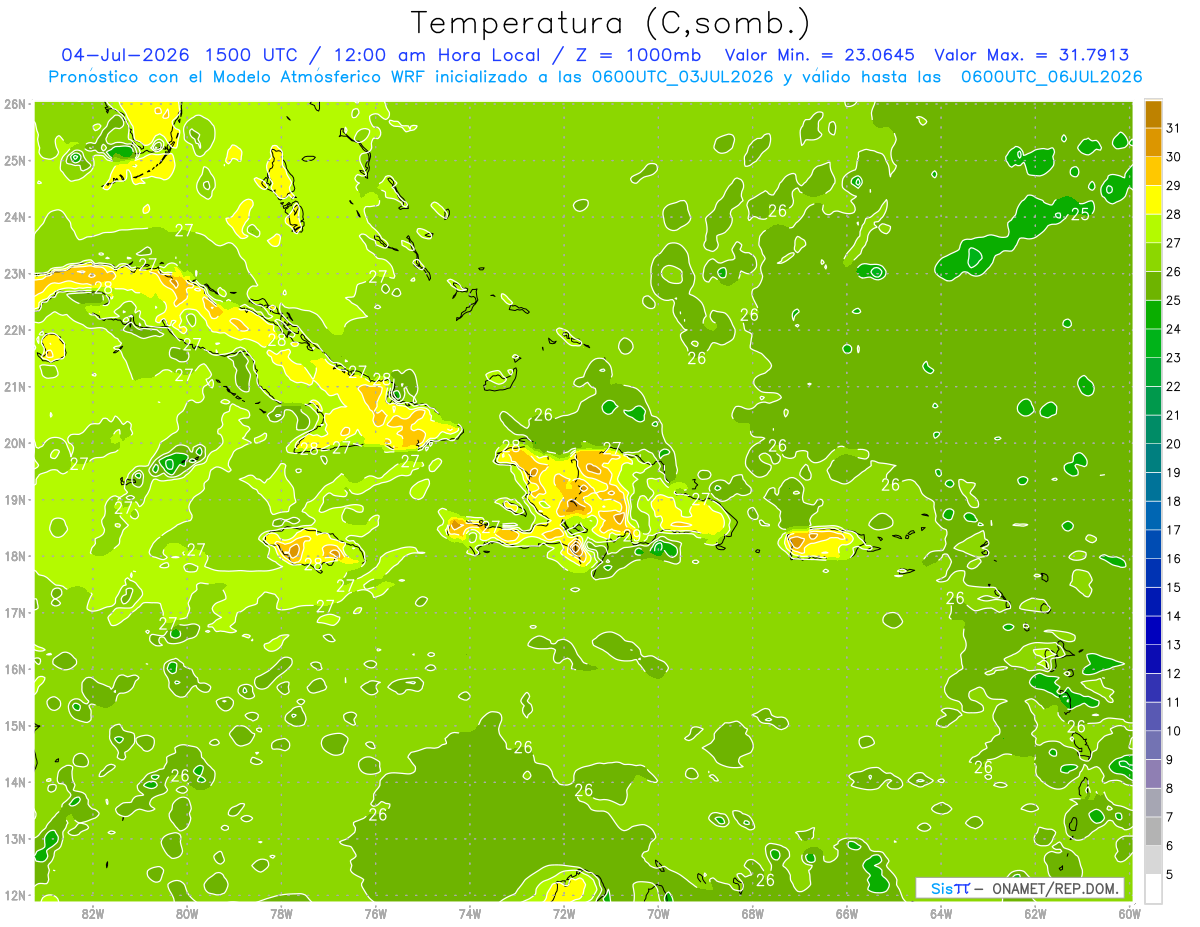
Task: Click the 20N latitude axis label
Action: tap(14, 443)
